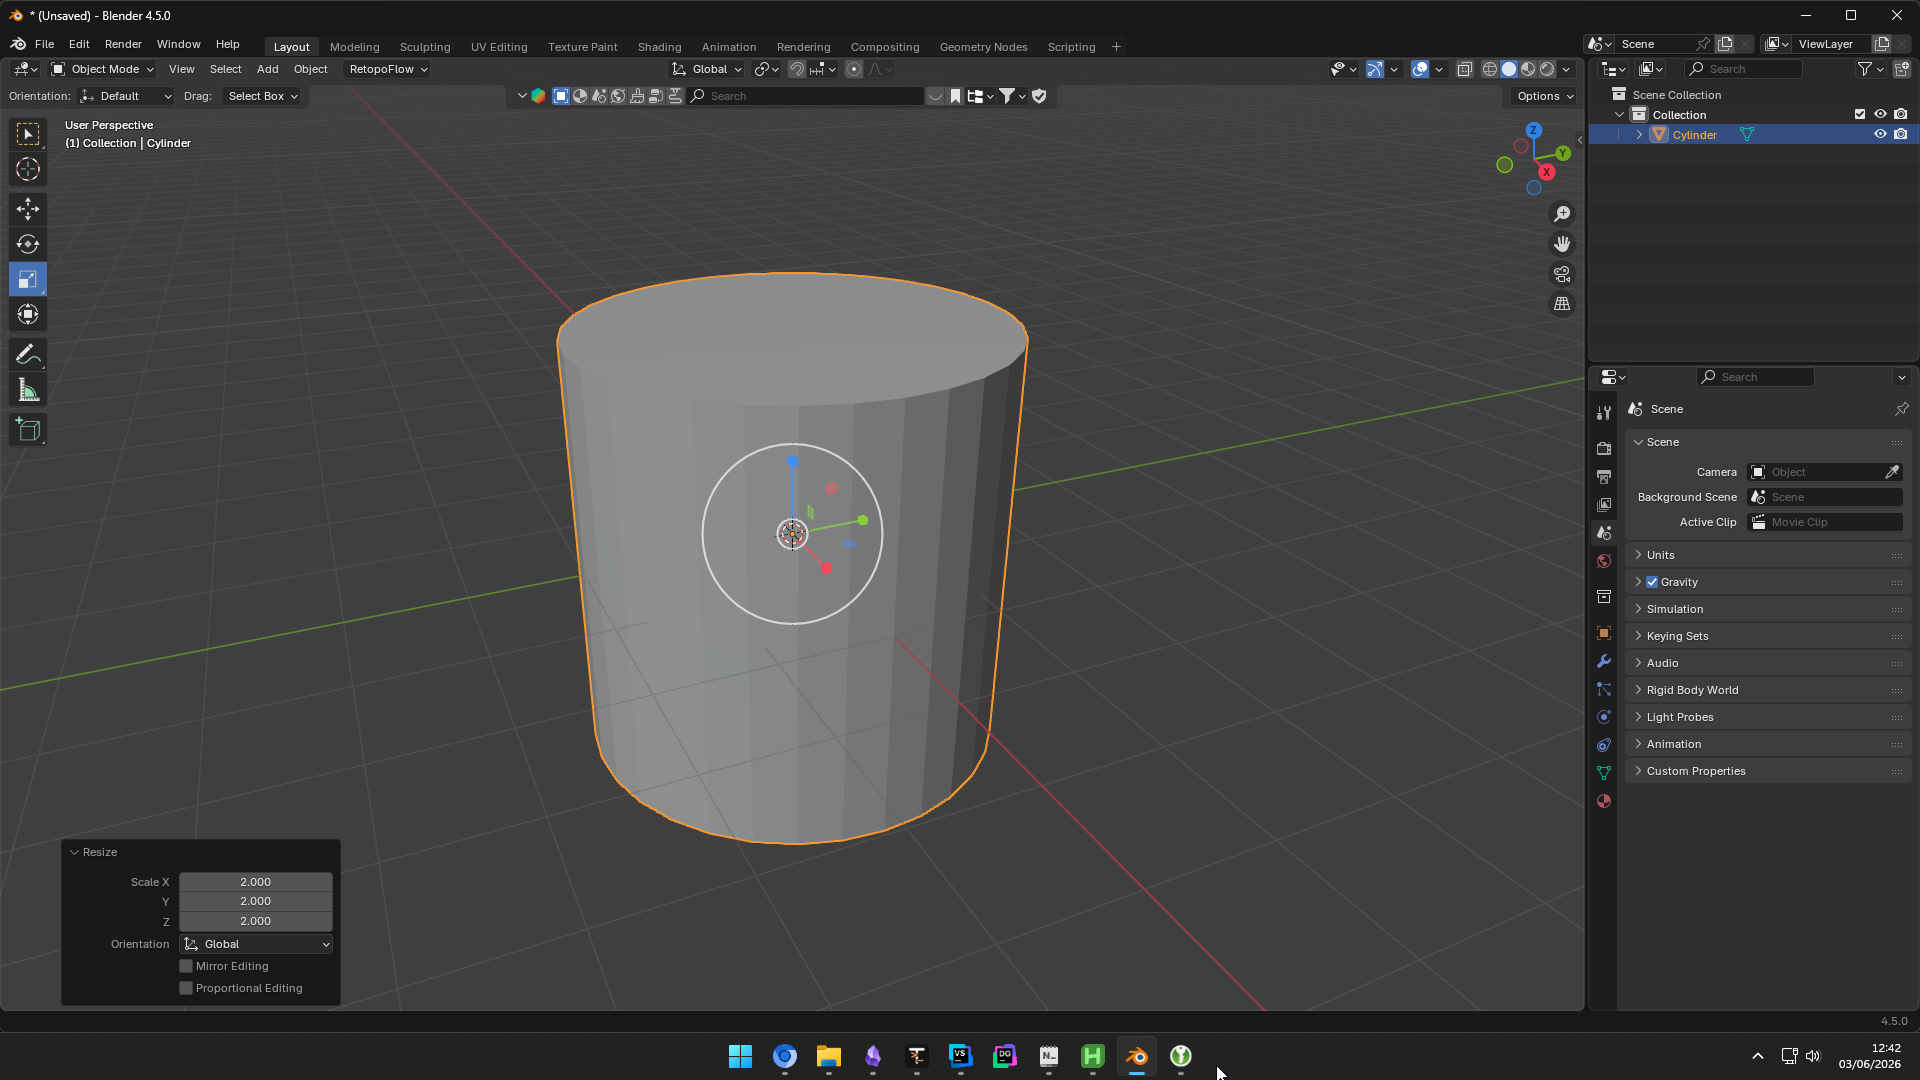The image size is (1920, 1080).
Task: Open the Add menu in viewport header
Action: (267, 69)
